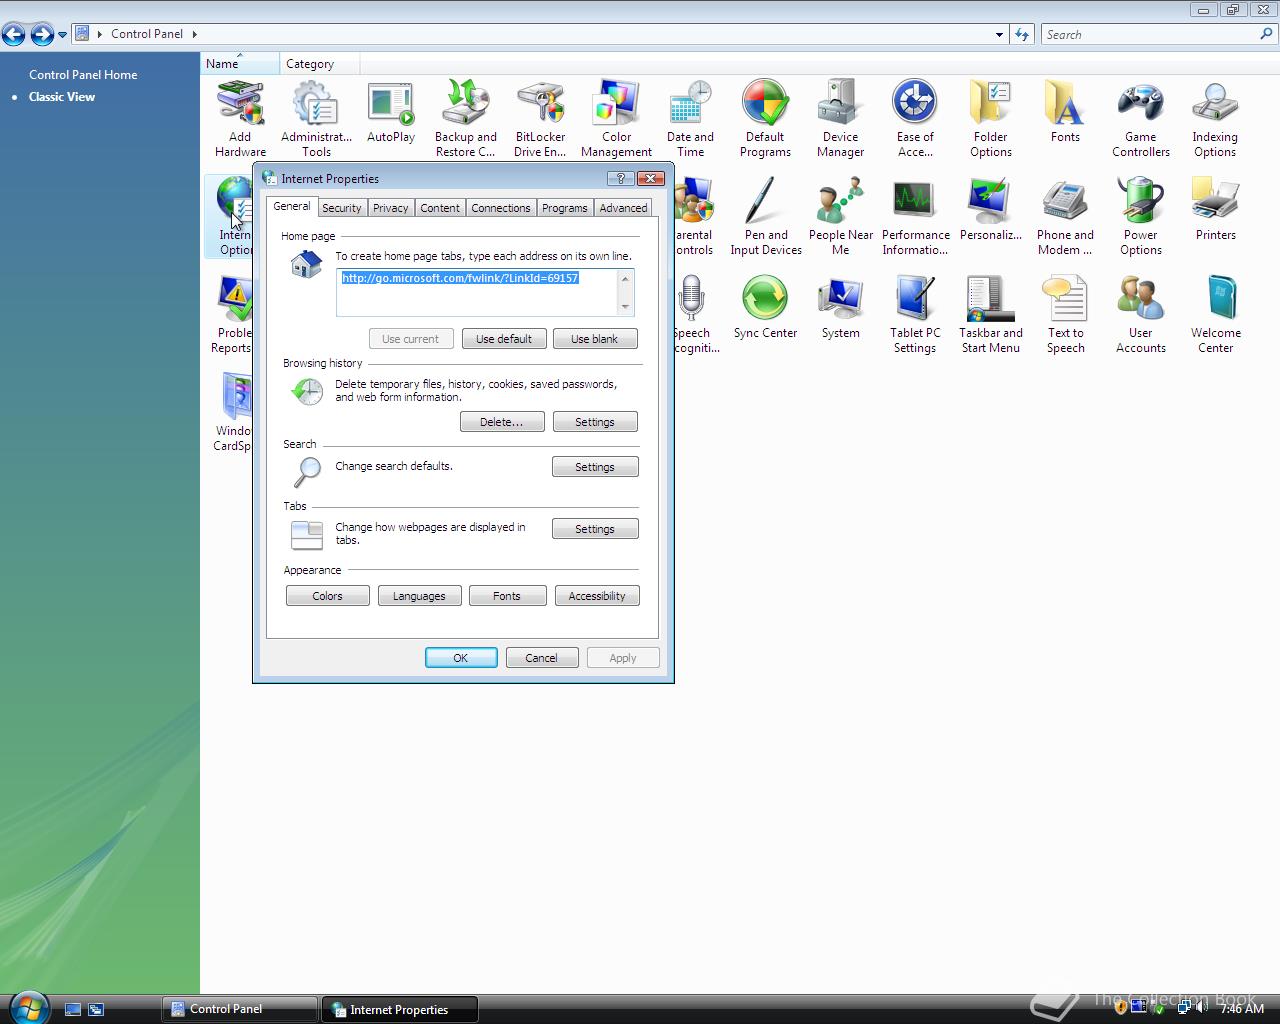
Task: Click Use default home page button
Action: (x=504, y=339)
